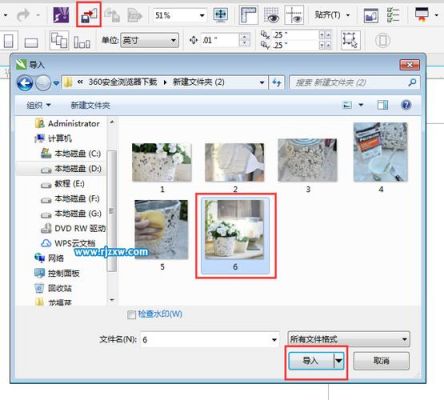The width and height of the screenshot is (444, 400).
Task: Click the duplicate distance y .25 field
Action: (x=295, y=45)
